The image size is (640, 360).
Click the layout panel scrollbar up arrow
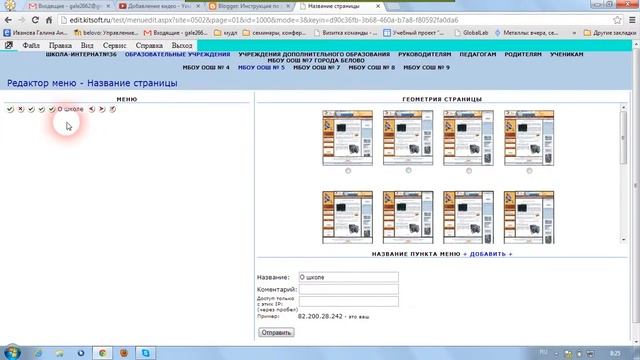623,107
